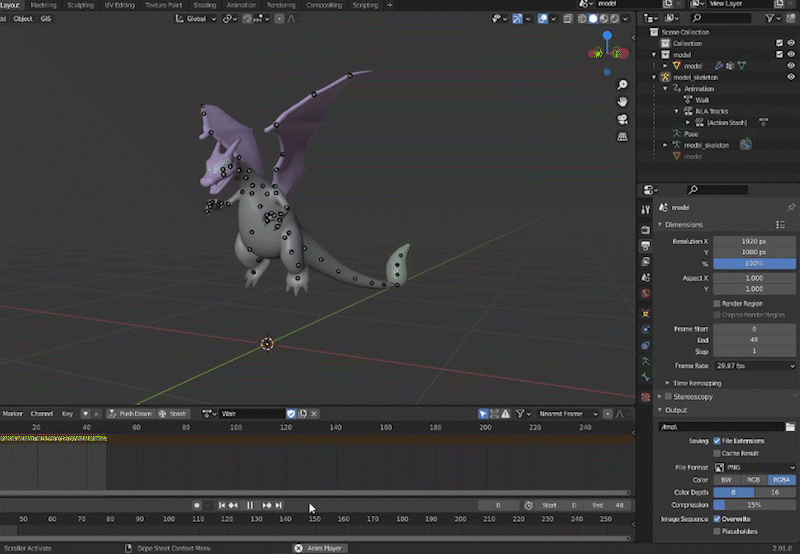Viewport: 800px width, 554px height.
Task: Open the Render properties tab icon
Action: point(645,230)
